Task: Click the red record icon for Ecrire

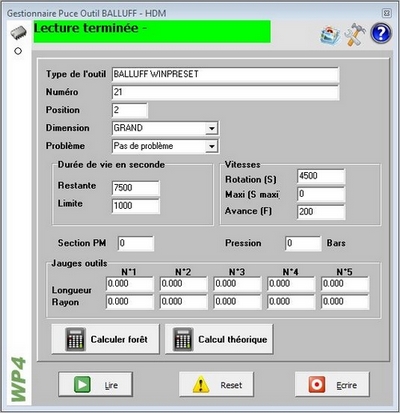Action: pyautogui.click(x=316, y=384)
